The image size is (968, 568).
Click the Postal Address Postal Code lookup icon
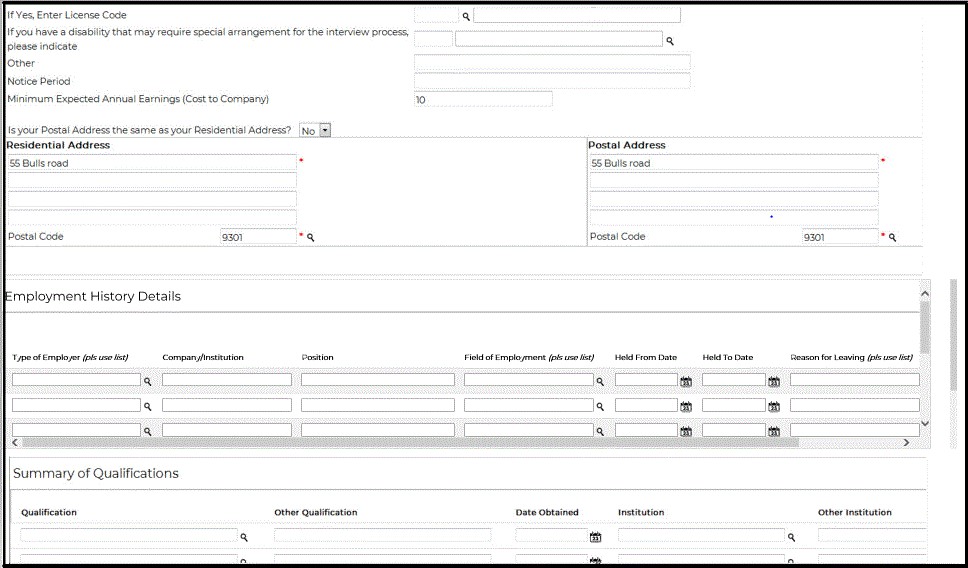pos(892,238)
